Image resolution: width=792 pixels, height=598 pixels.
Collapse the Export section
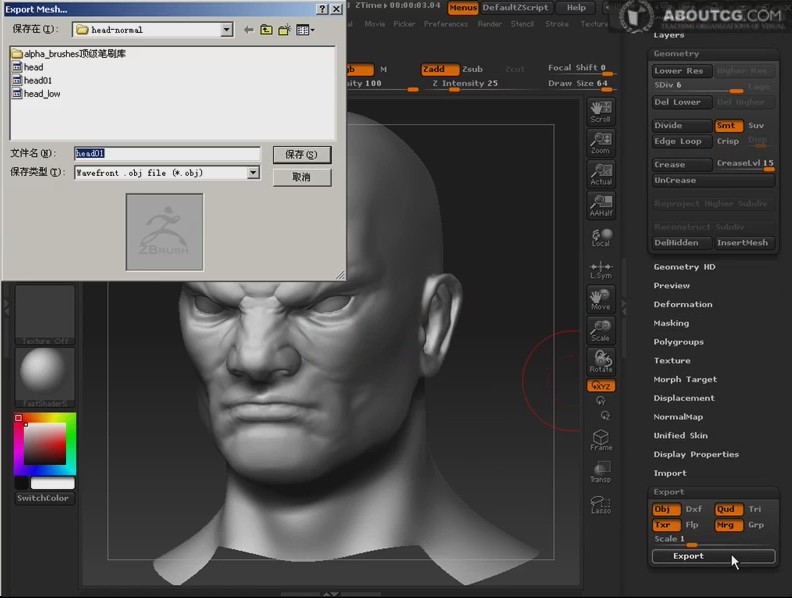669,492
